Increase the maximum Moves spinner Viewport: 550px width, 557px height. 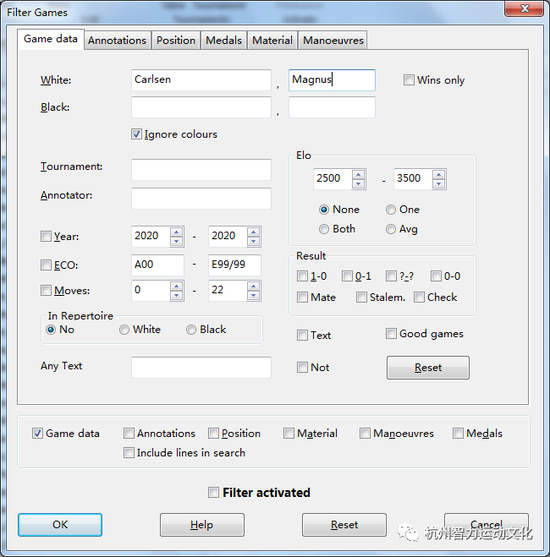pos(253,286)
